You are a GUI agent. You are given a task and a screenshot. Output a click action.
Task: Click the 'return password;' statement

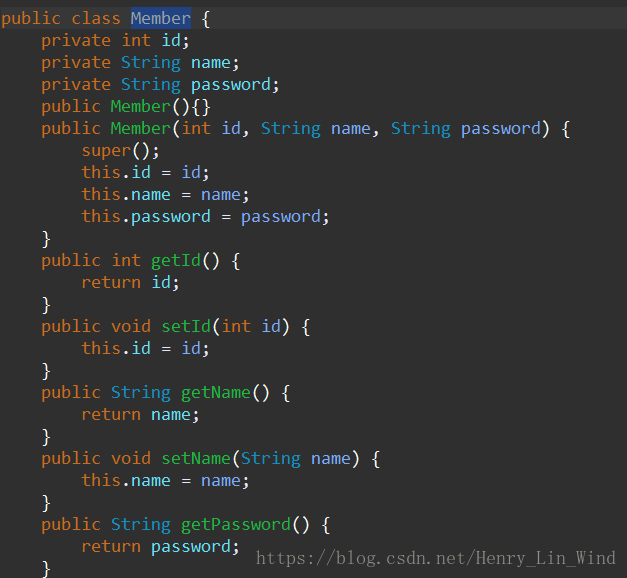[x=160, y=547]
